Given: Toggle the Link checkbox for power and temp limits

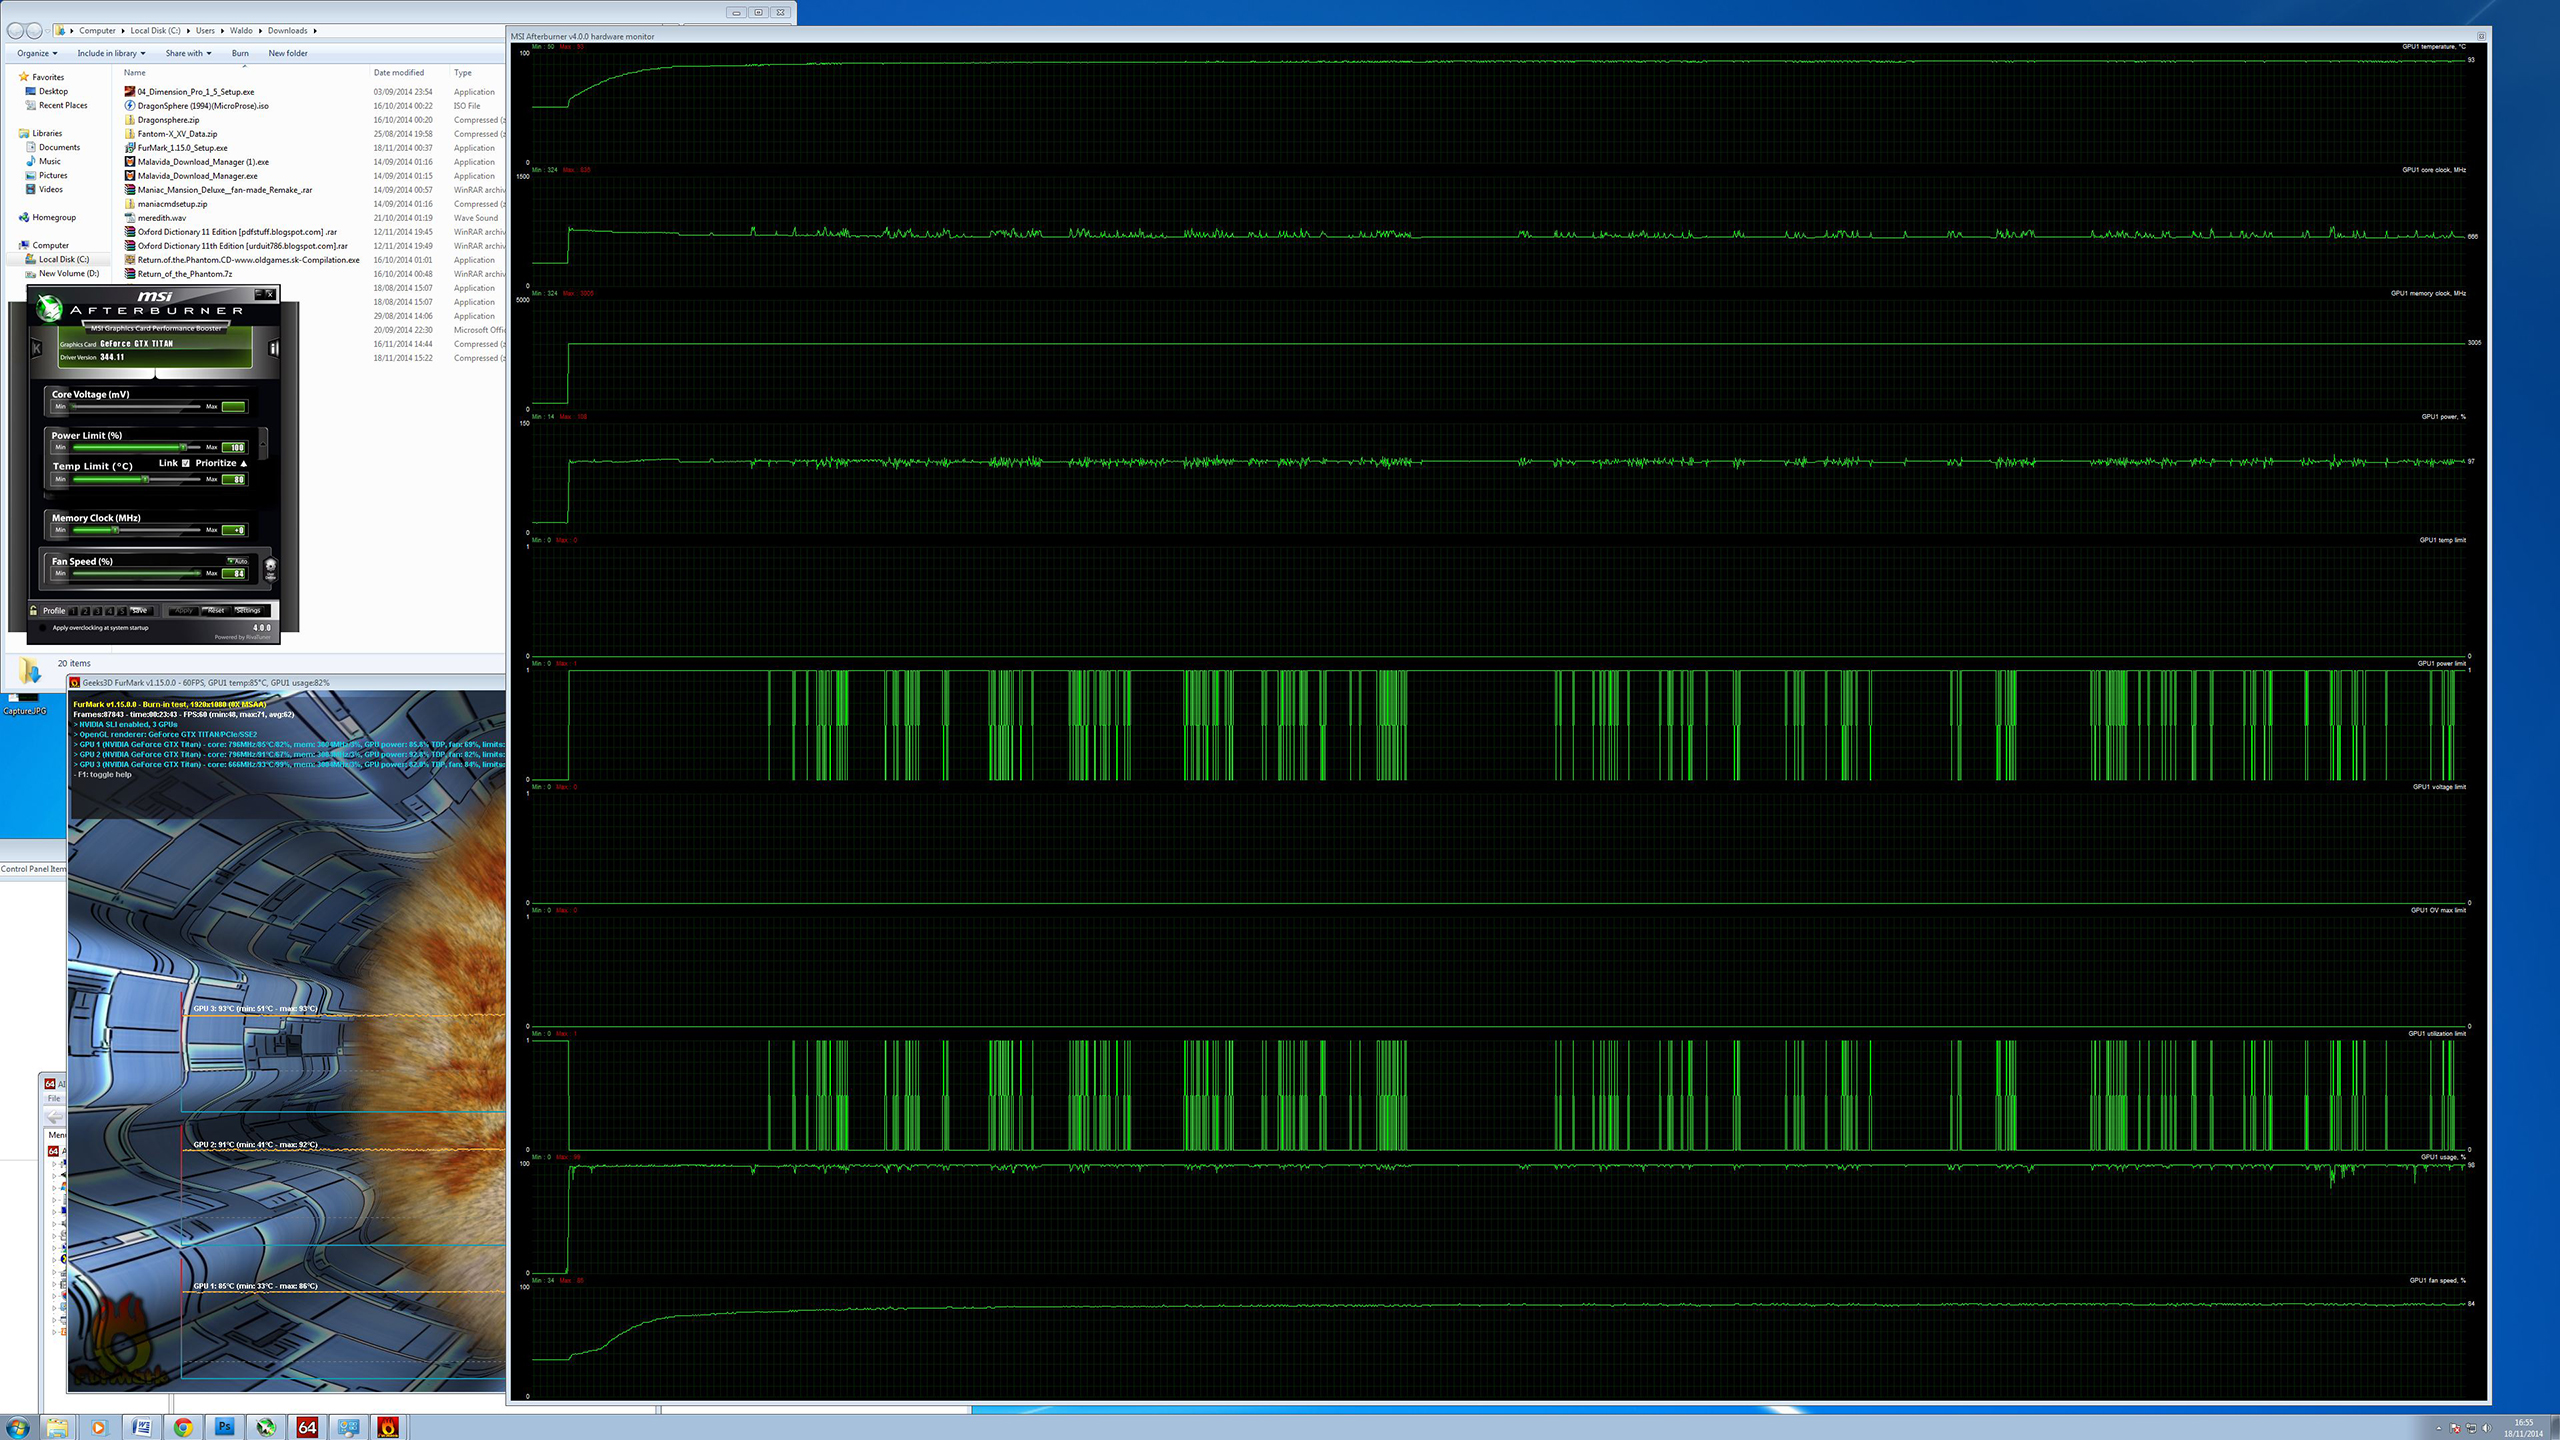Looking at the screenshot, I should pyautogui.click(x=186, y=463).
